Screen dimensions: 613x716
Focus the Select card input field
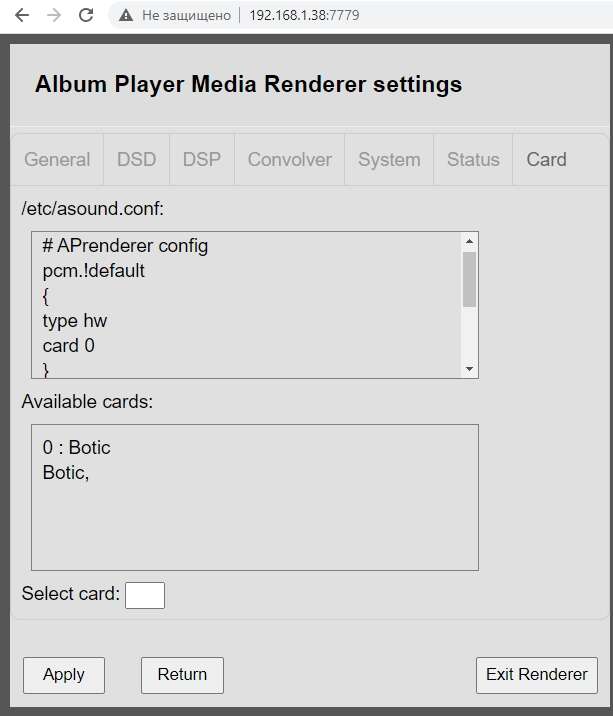pos(145,595)
